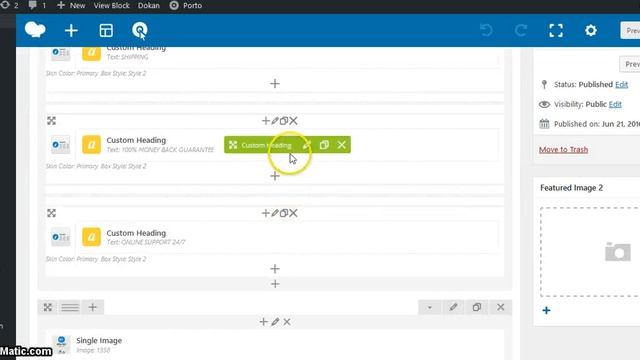Click the WPBakery cloud logo icon
This screenshot has width=640, height=360.
click(x=35, y=30)
